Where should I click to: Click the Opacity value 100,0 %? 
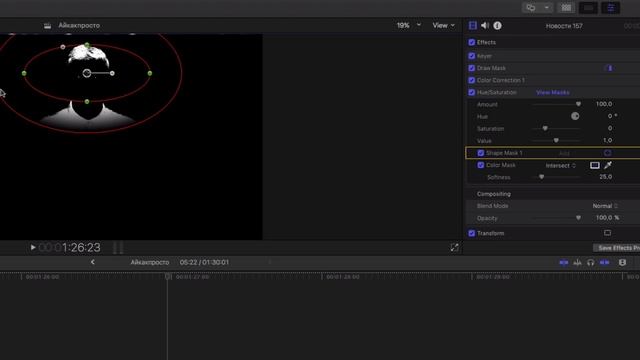607,218
